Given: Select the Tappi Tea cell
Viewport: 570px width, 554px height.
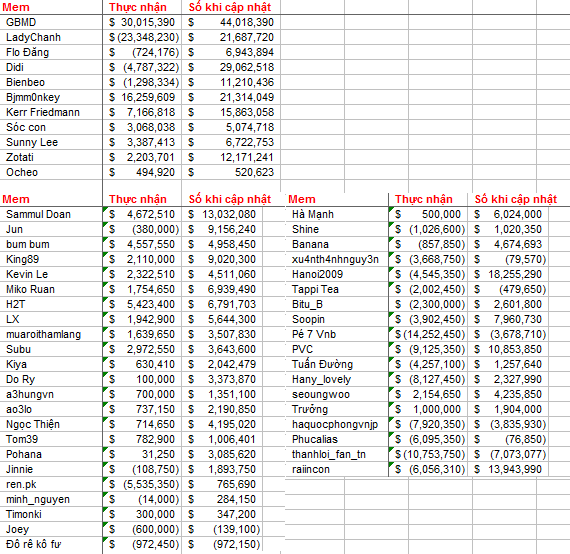Looking at the screenshot, I should pos(337,289).
